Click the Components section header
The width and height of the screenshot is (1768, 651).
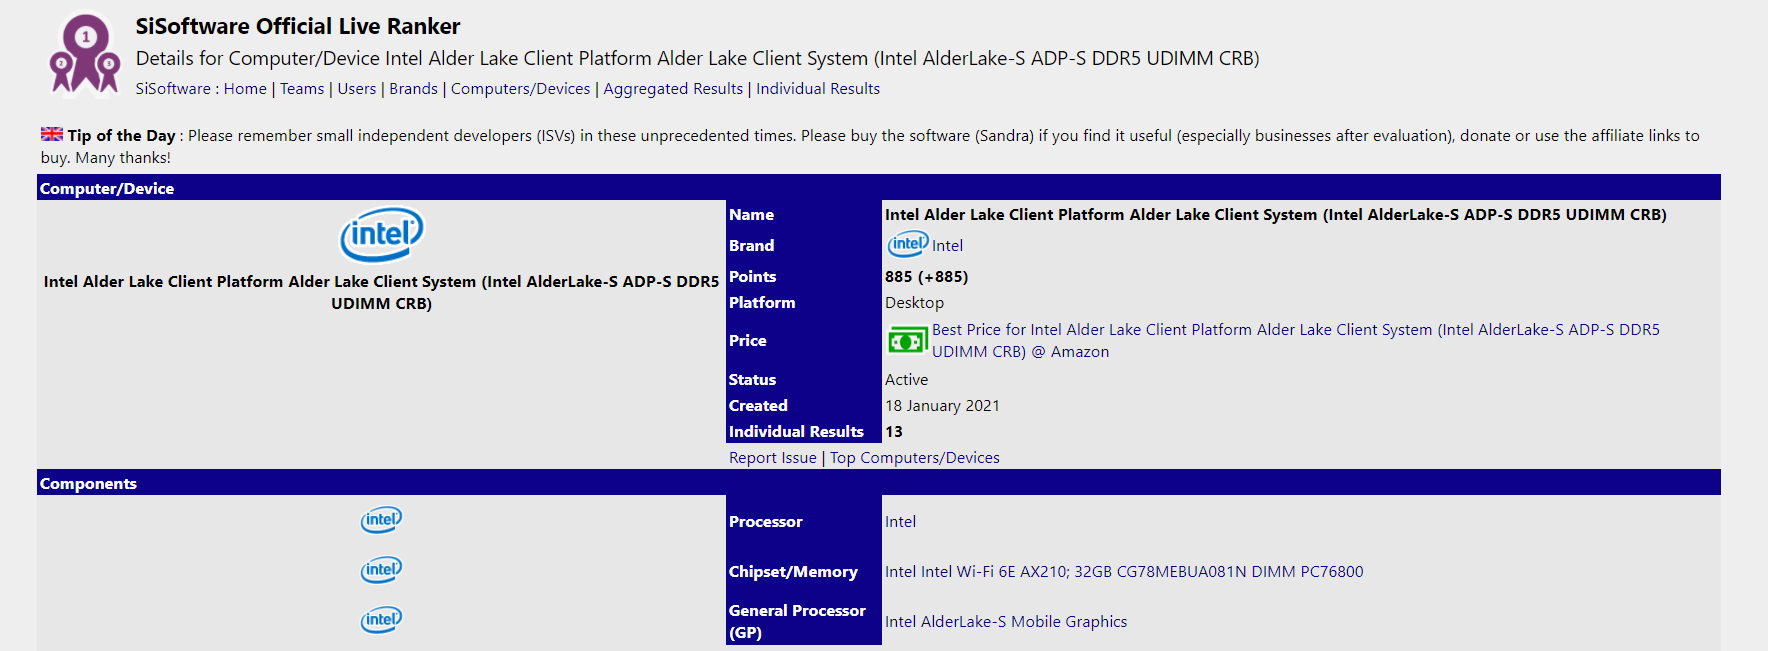coord(878,483)
